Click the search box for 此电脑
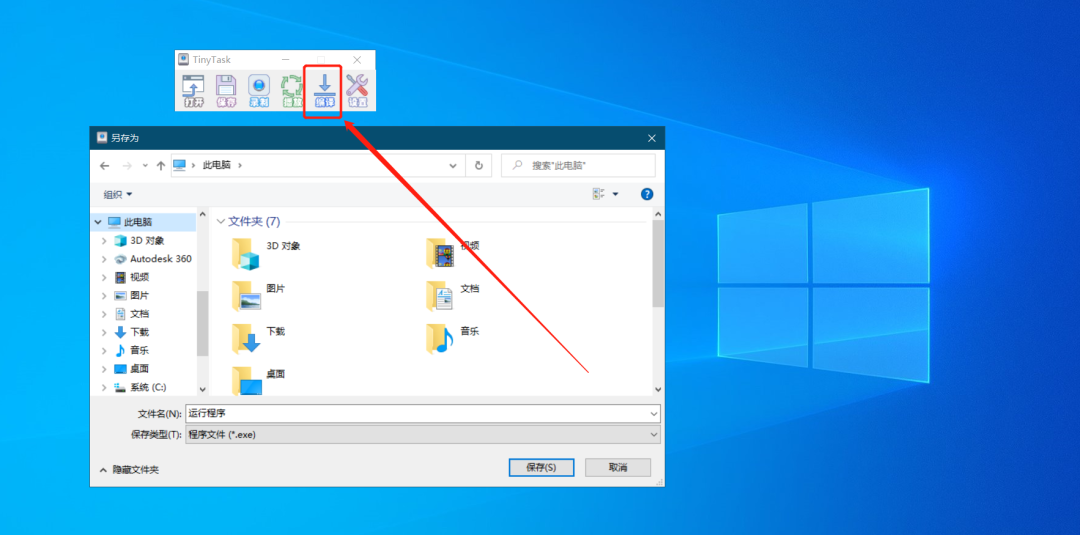Screen dimensions: 1080x535 click(578, 166)
